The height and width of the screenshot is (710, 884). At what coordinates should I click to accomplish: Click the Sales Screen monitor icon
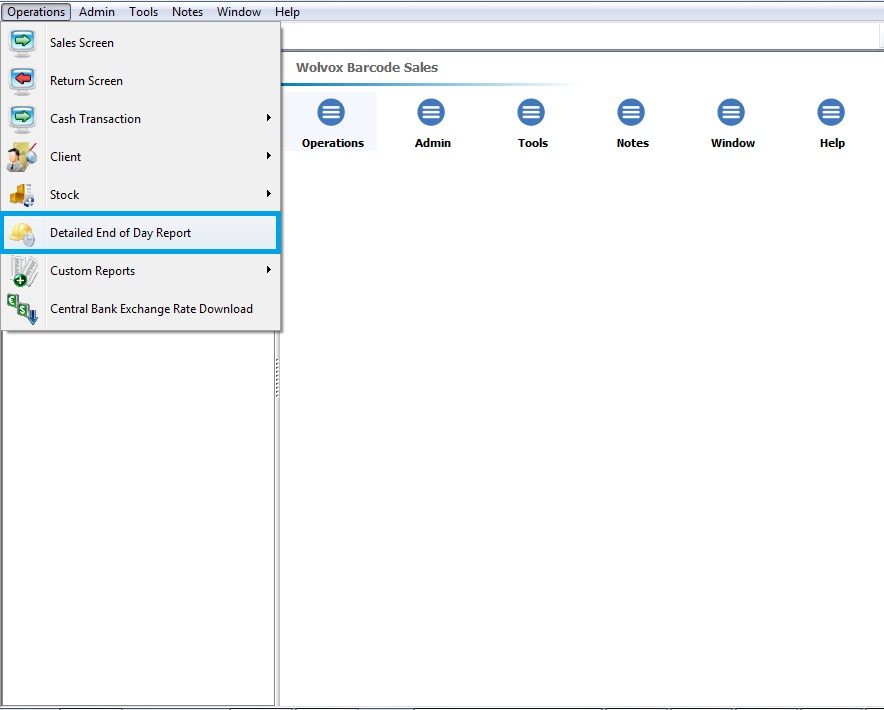pos(23,43)
